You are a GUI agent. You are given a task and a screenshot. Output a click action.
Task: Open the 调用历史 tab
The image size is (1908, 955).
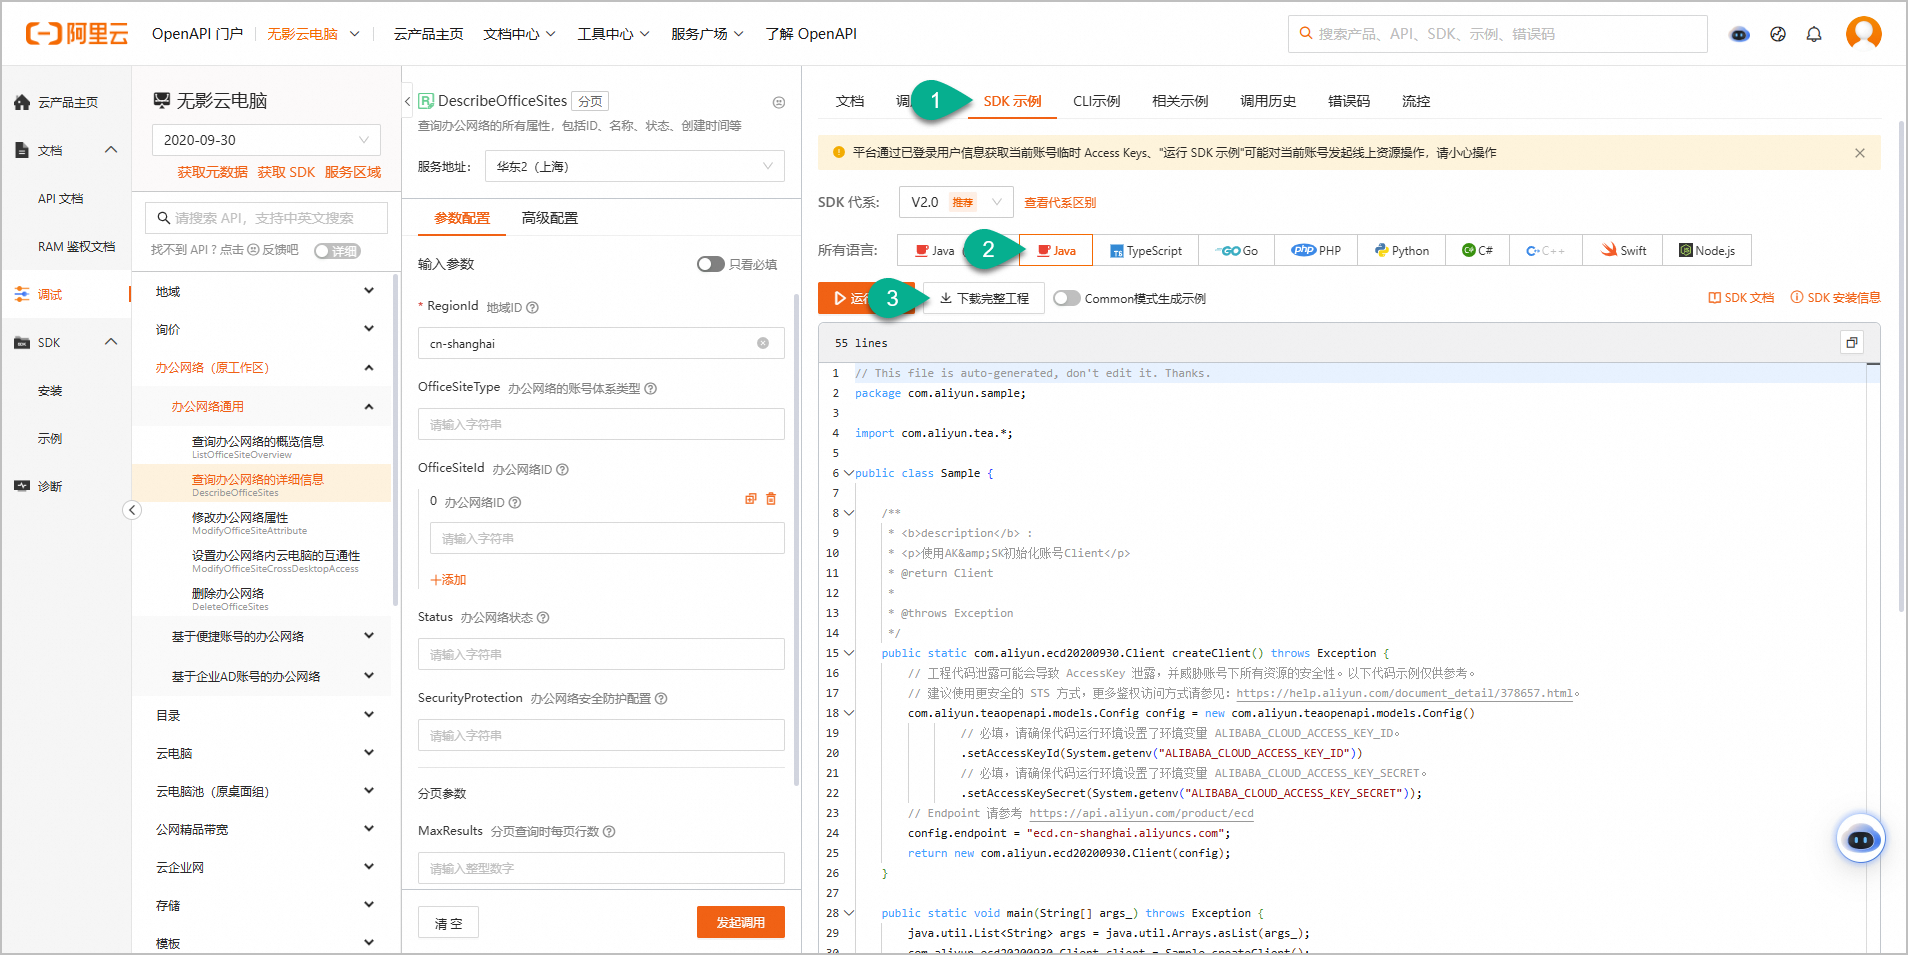click(x=1268, y=101)
